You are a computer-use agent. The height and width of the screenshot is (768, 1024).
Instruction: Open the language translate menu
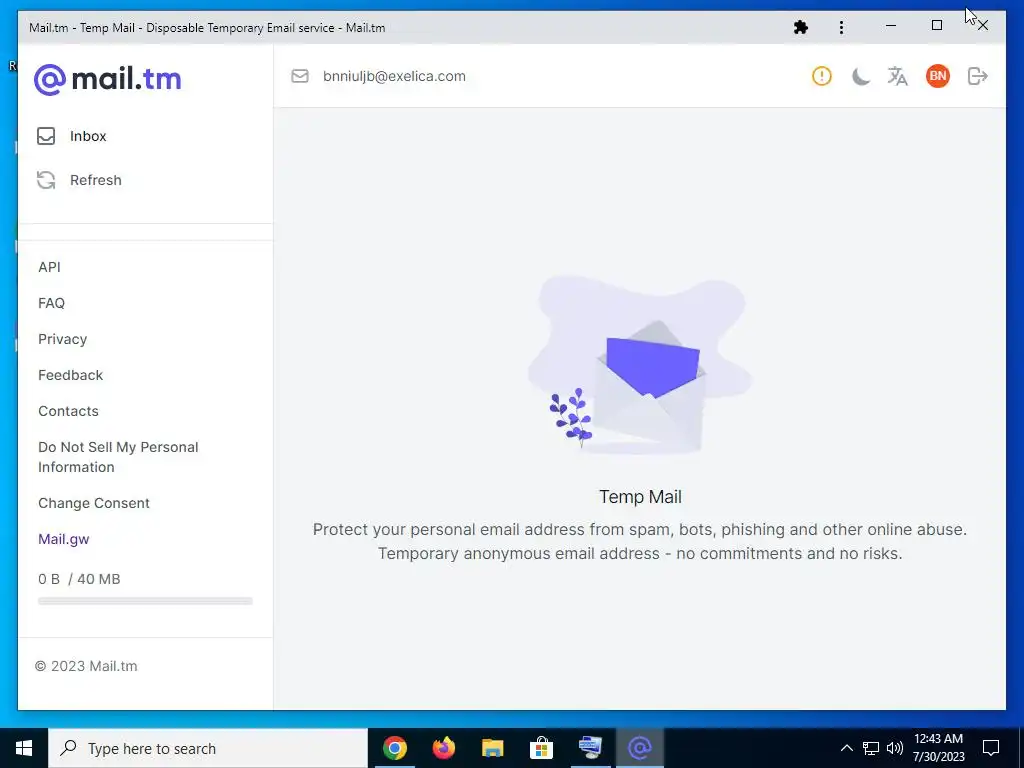coord(898,76)
